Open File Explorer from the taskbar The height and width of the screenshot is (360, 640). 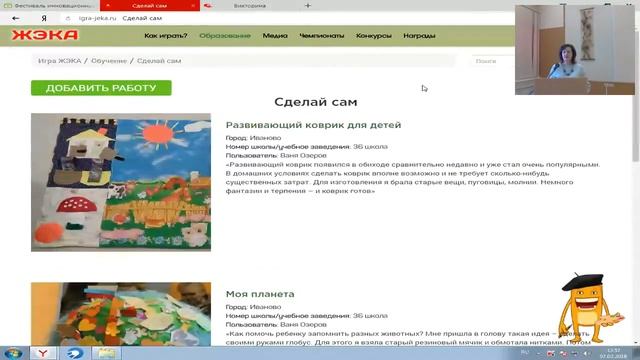pos(106,353)
